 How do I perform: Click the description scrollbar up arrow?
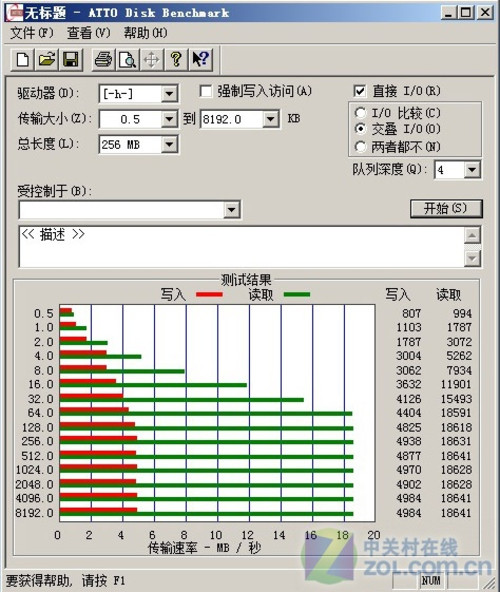coord(472,236)
